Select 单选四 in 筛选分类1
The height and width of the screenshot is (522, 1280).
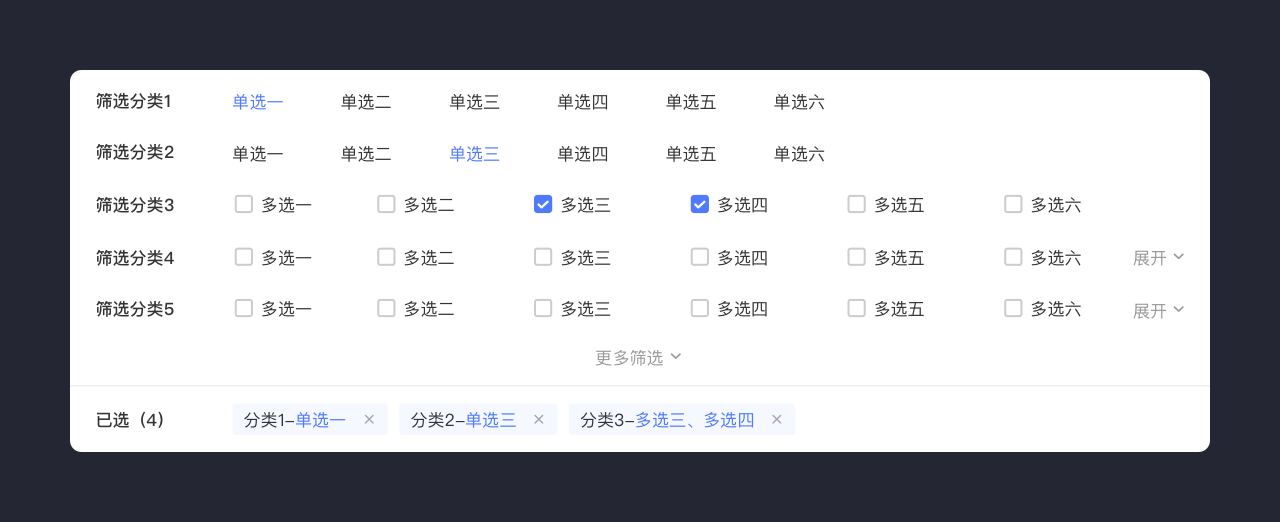[583, 101]
